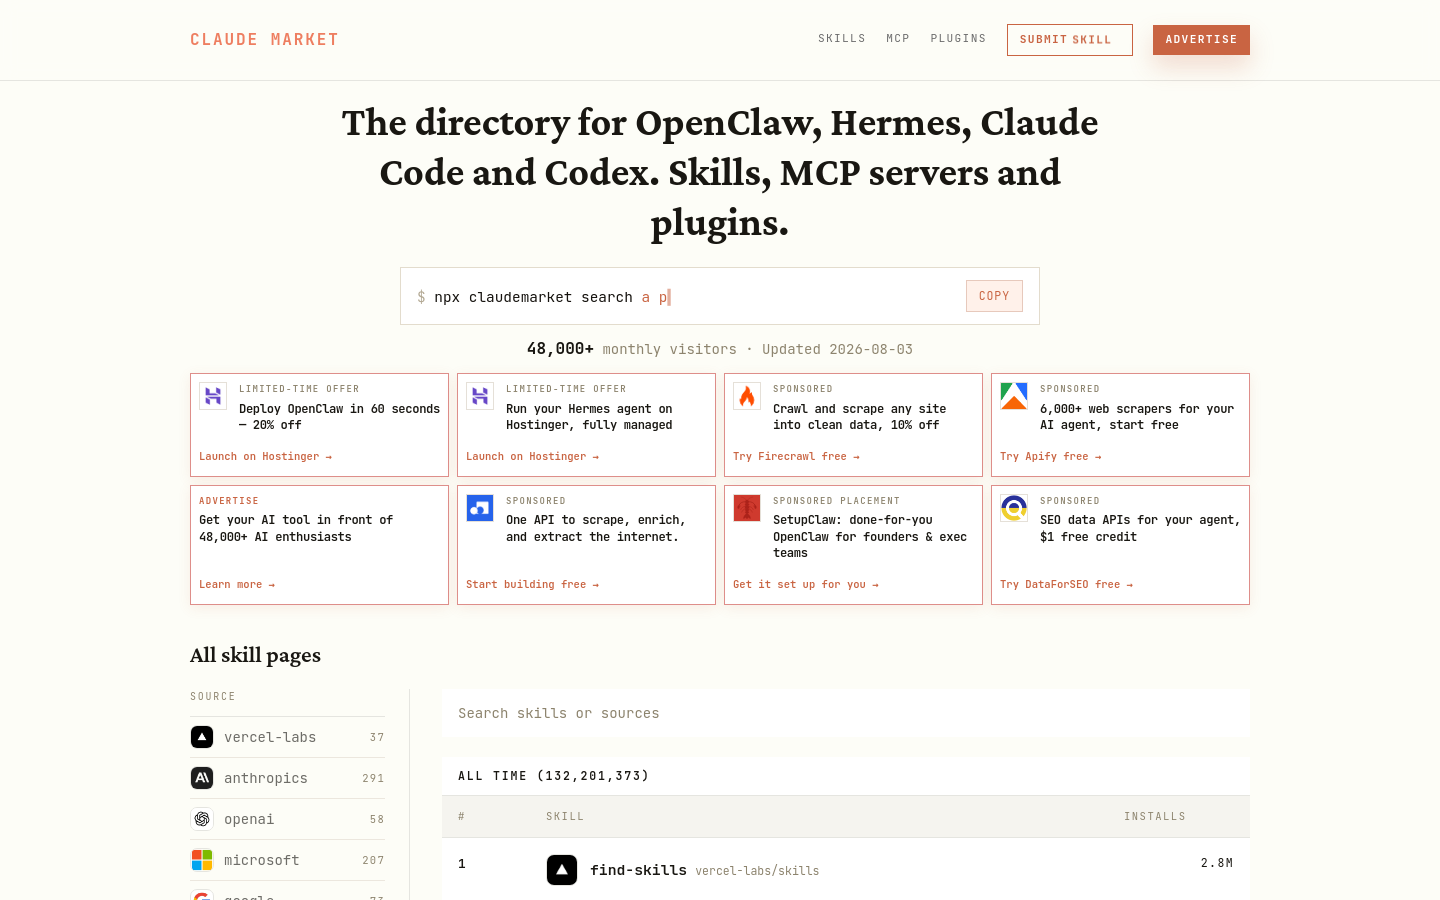This screenshot has height=900, width=1440.
Task: Click the DataForSEO logo icon
Action: pos(1014,508)
